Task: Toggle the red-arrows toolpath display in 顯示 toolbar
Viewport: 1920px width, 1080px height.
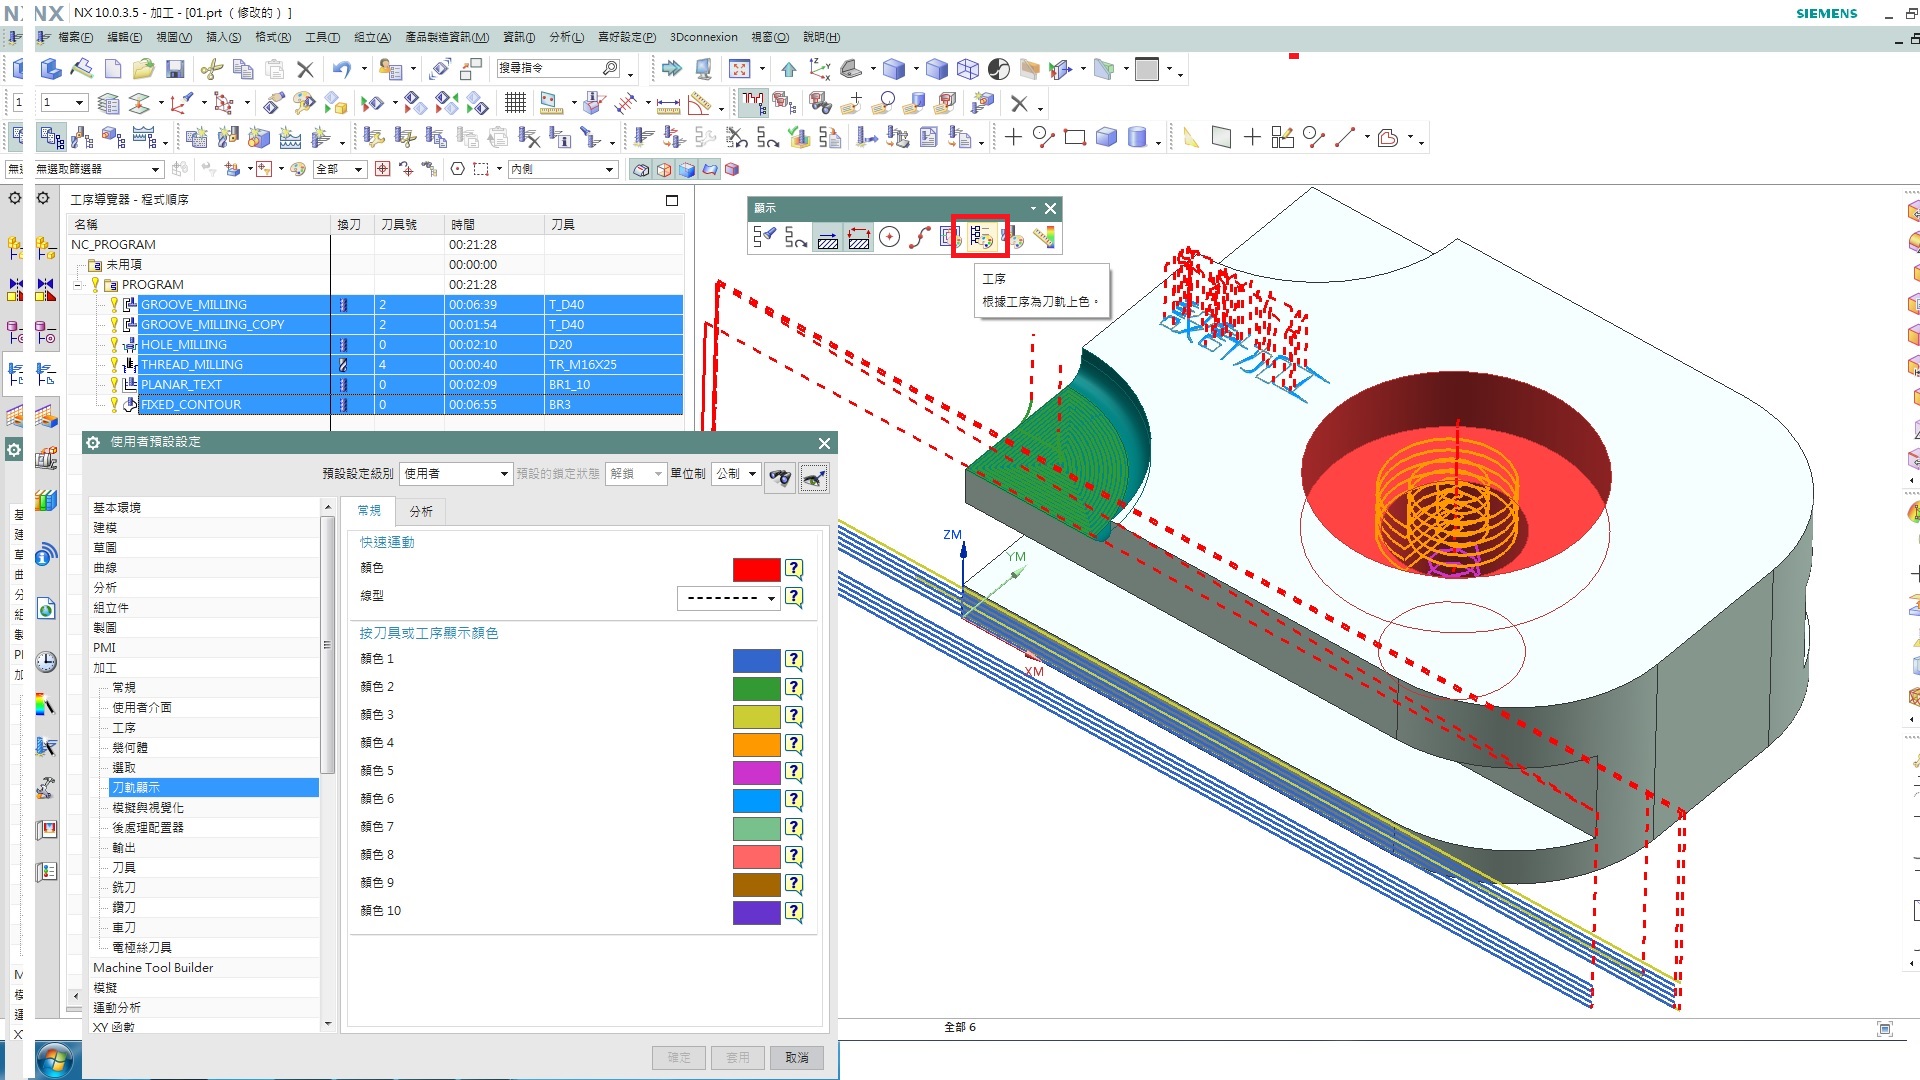Action: click(859, 238)
